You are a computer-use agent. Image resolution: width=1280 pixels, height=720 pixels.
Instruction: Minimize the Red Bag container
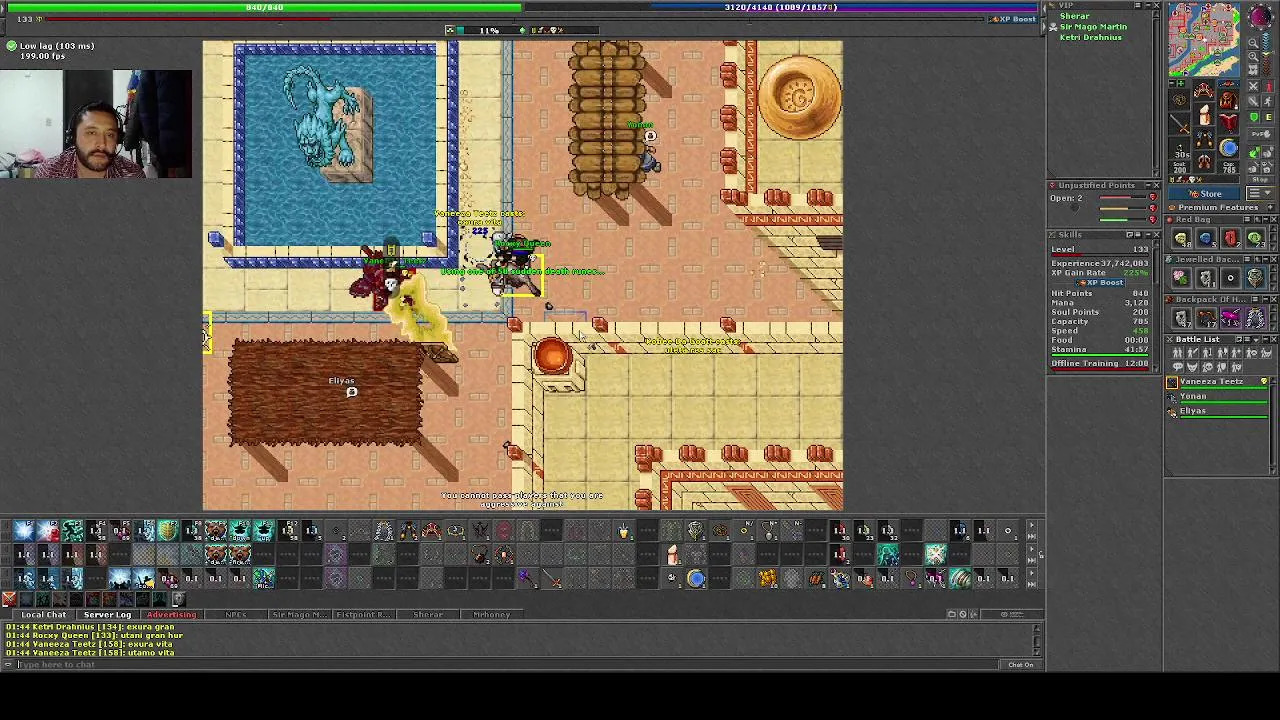coord(1266,220)
